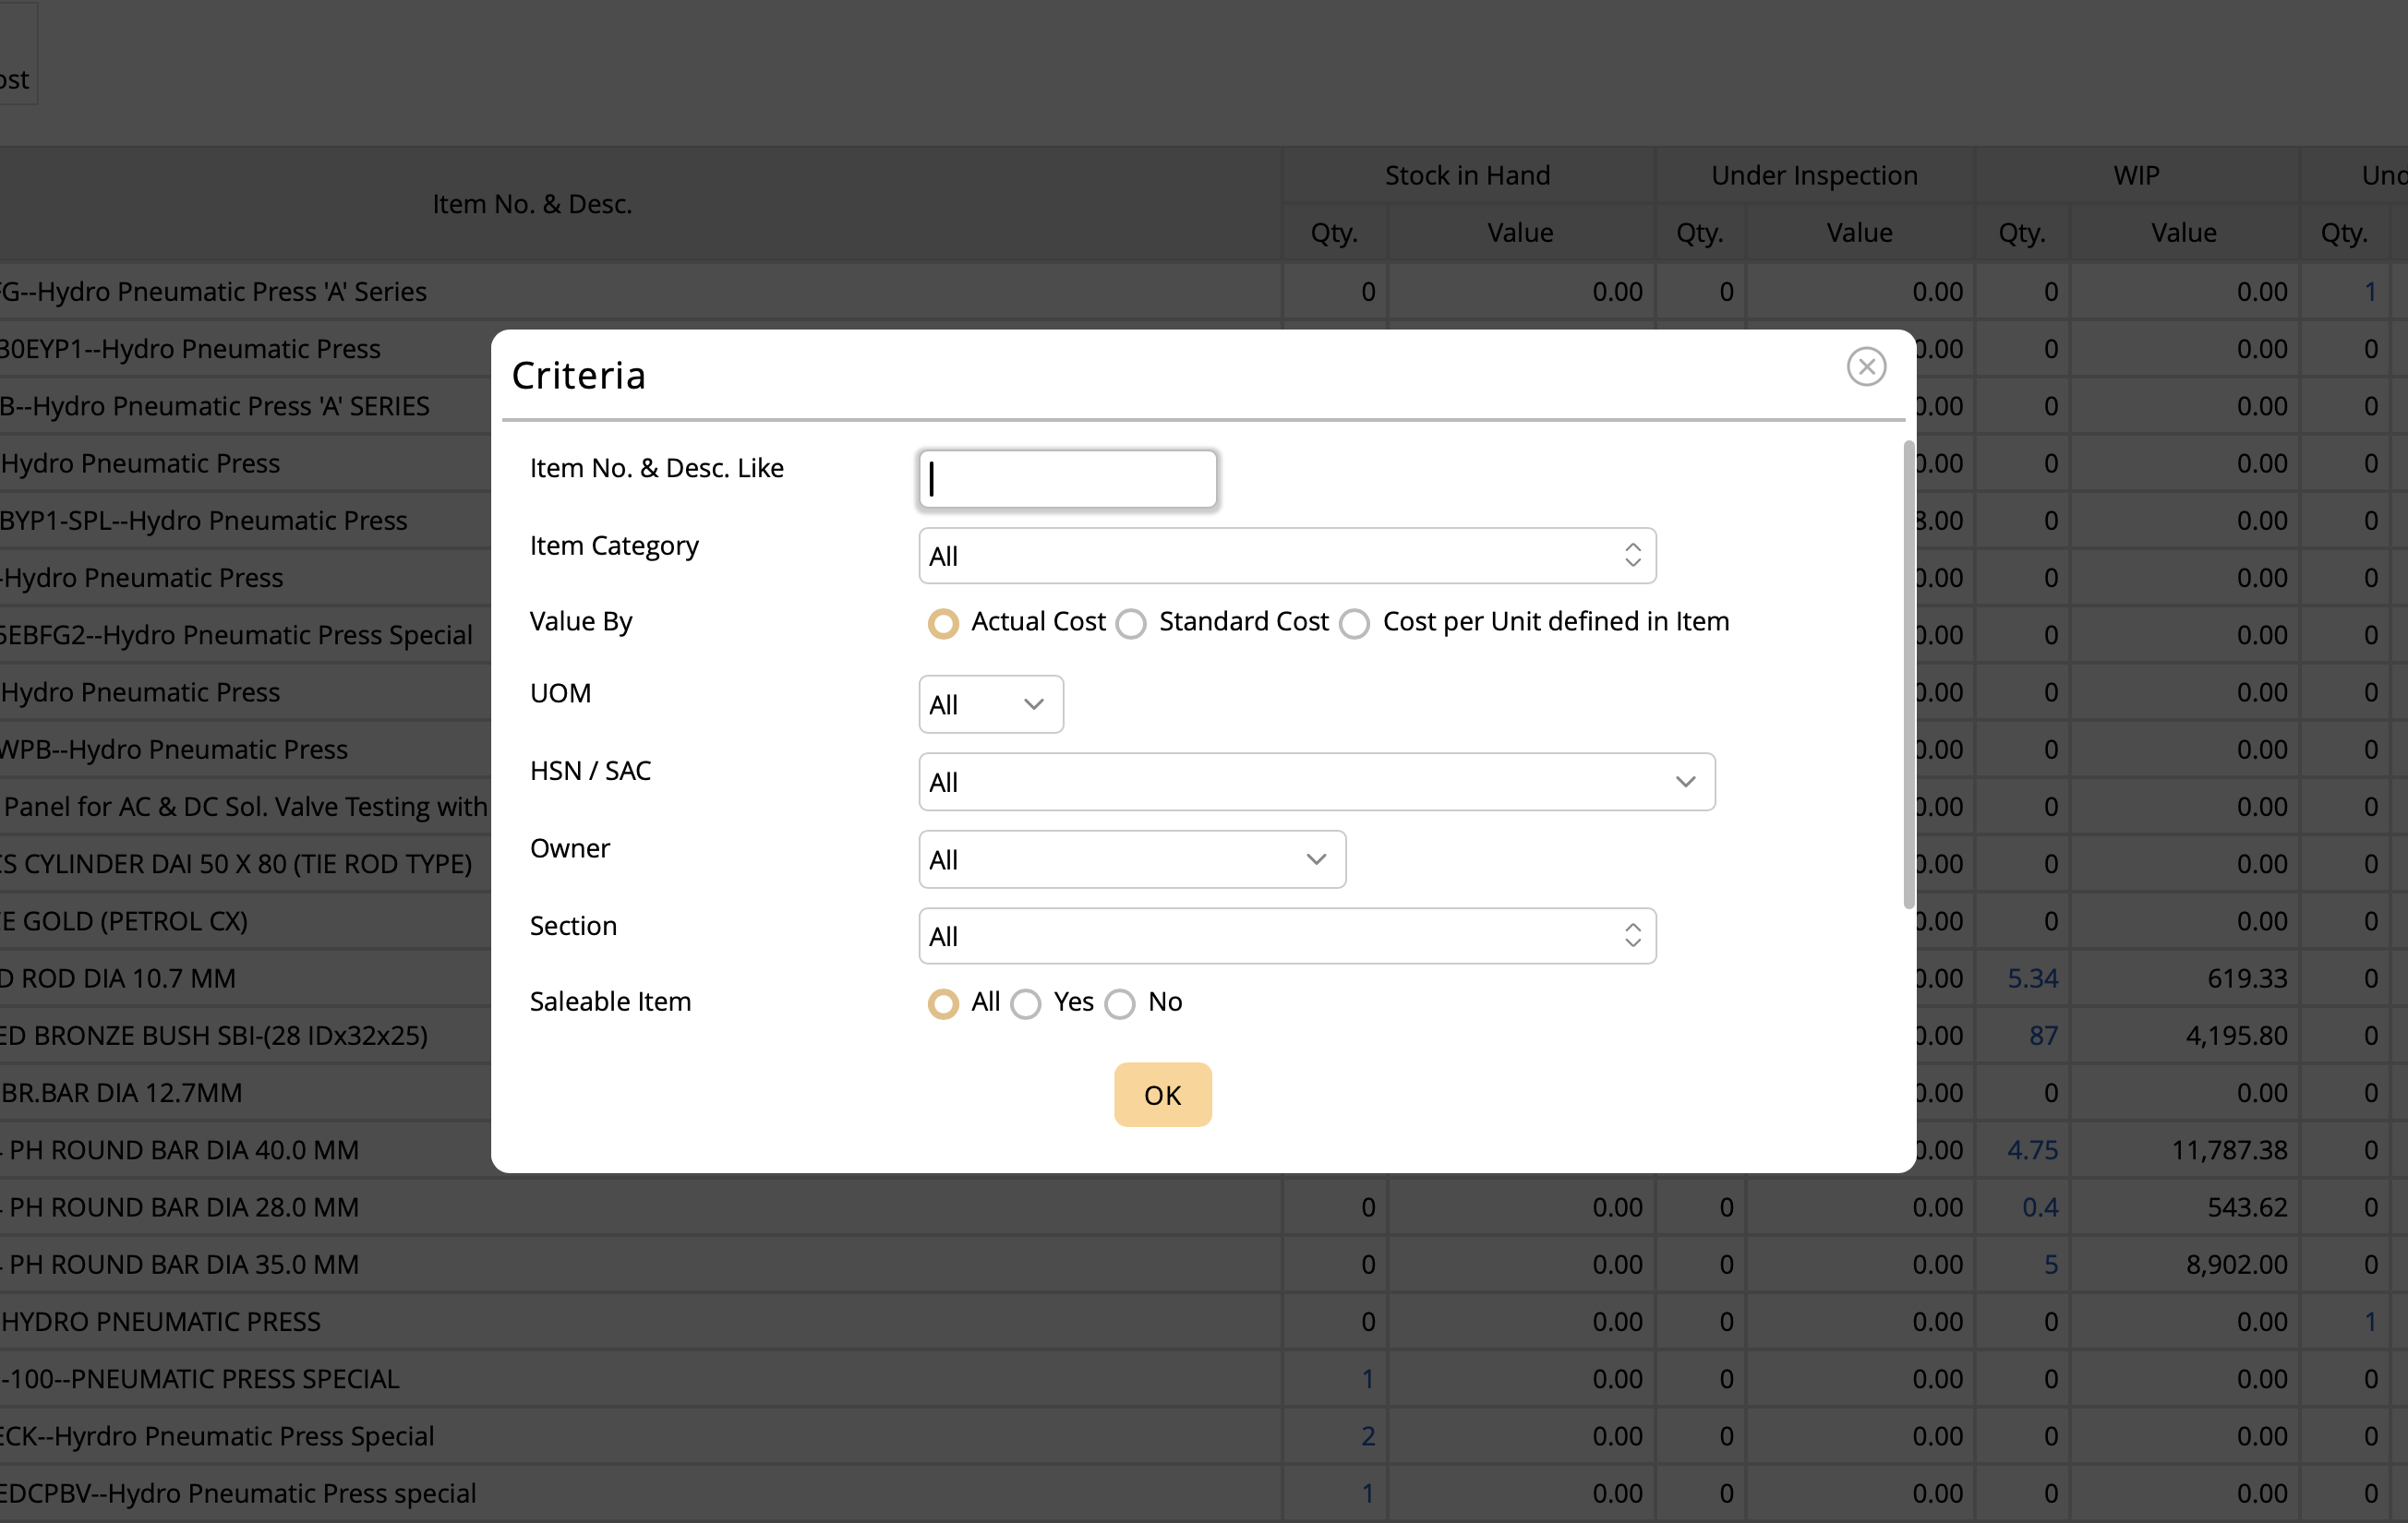The image size is (2408, 1523).
Task: Open stock quantity link 2 for Hyrdro Pneumatic Press Special
Action: [1368, 1436]
